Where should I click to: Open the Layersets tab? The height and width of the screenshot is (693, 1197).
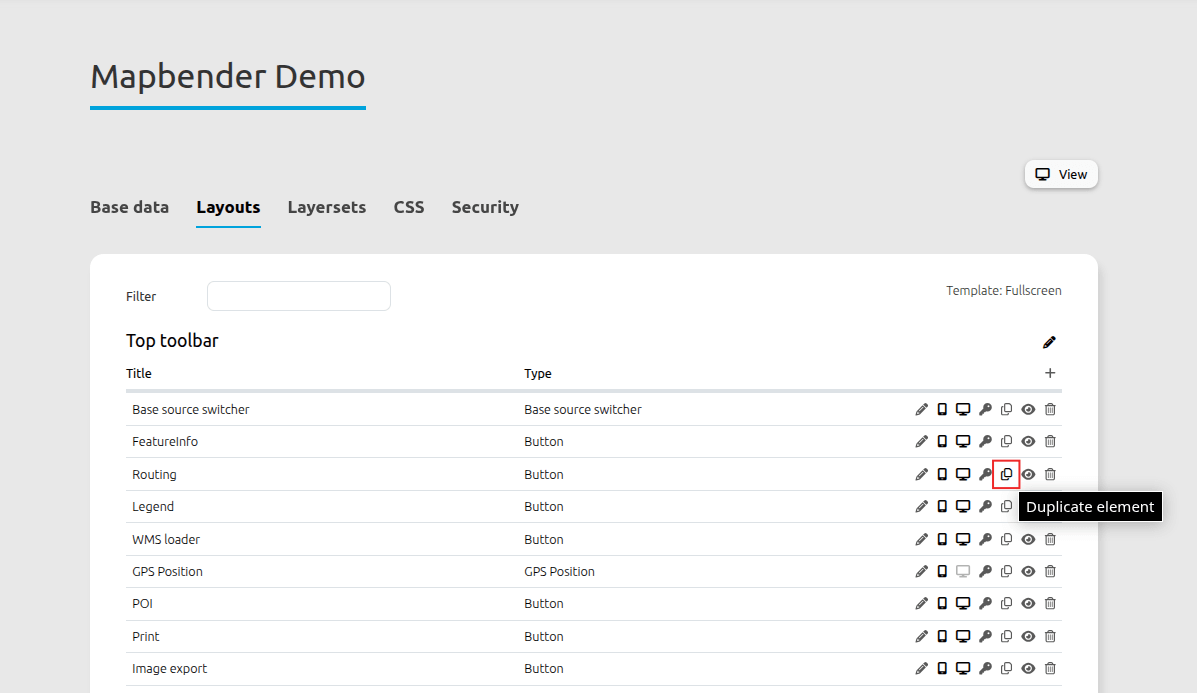[327, 208]
